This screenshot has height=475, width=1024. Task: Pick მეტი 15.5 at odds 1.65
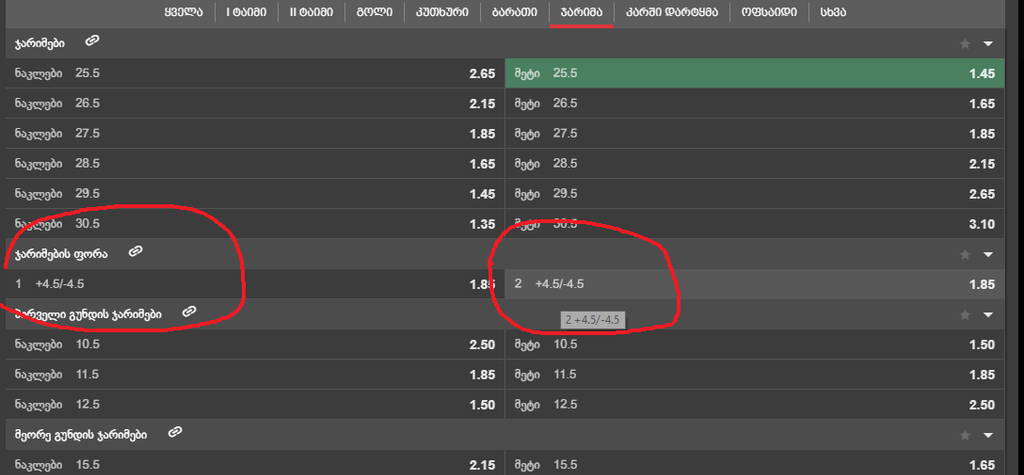point(755,463)
